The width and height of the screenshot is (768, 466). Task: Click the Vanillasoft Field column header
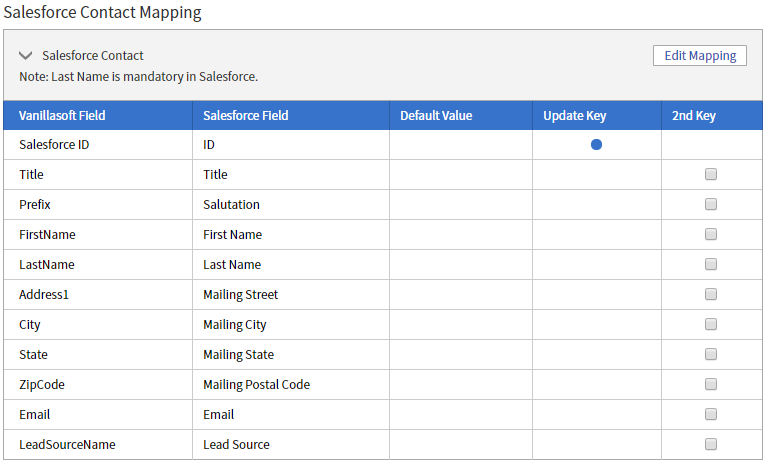coord(98,116)
